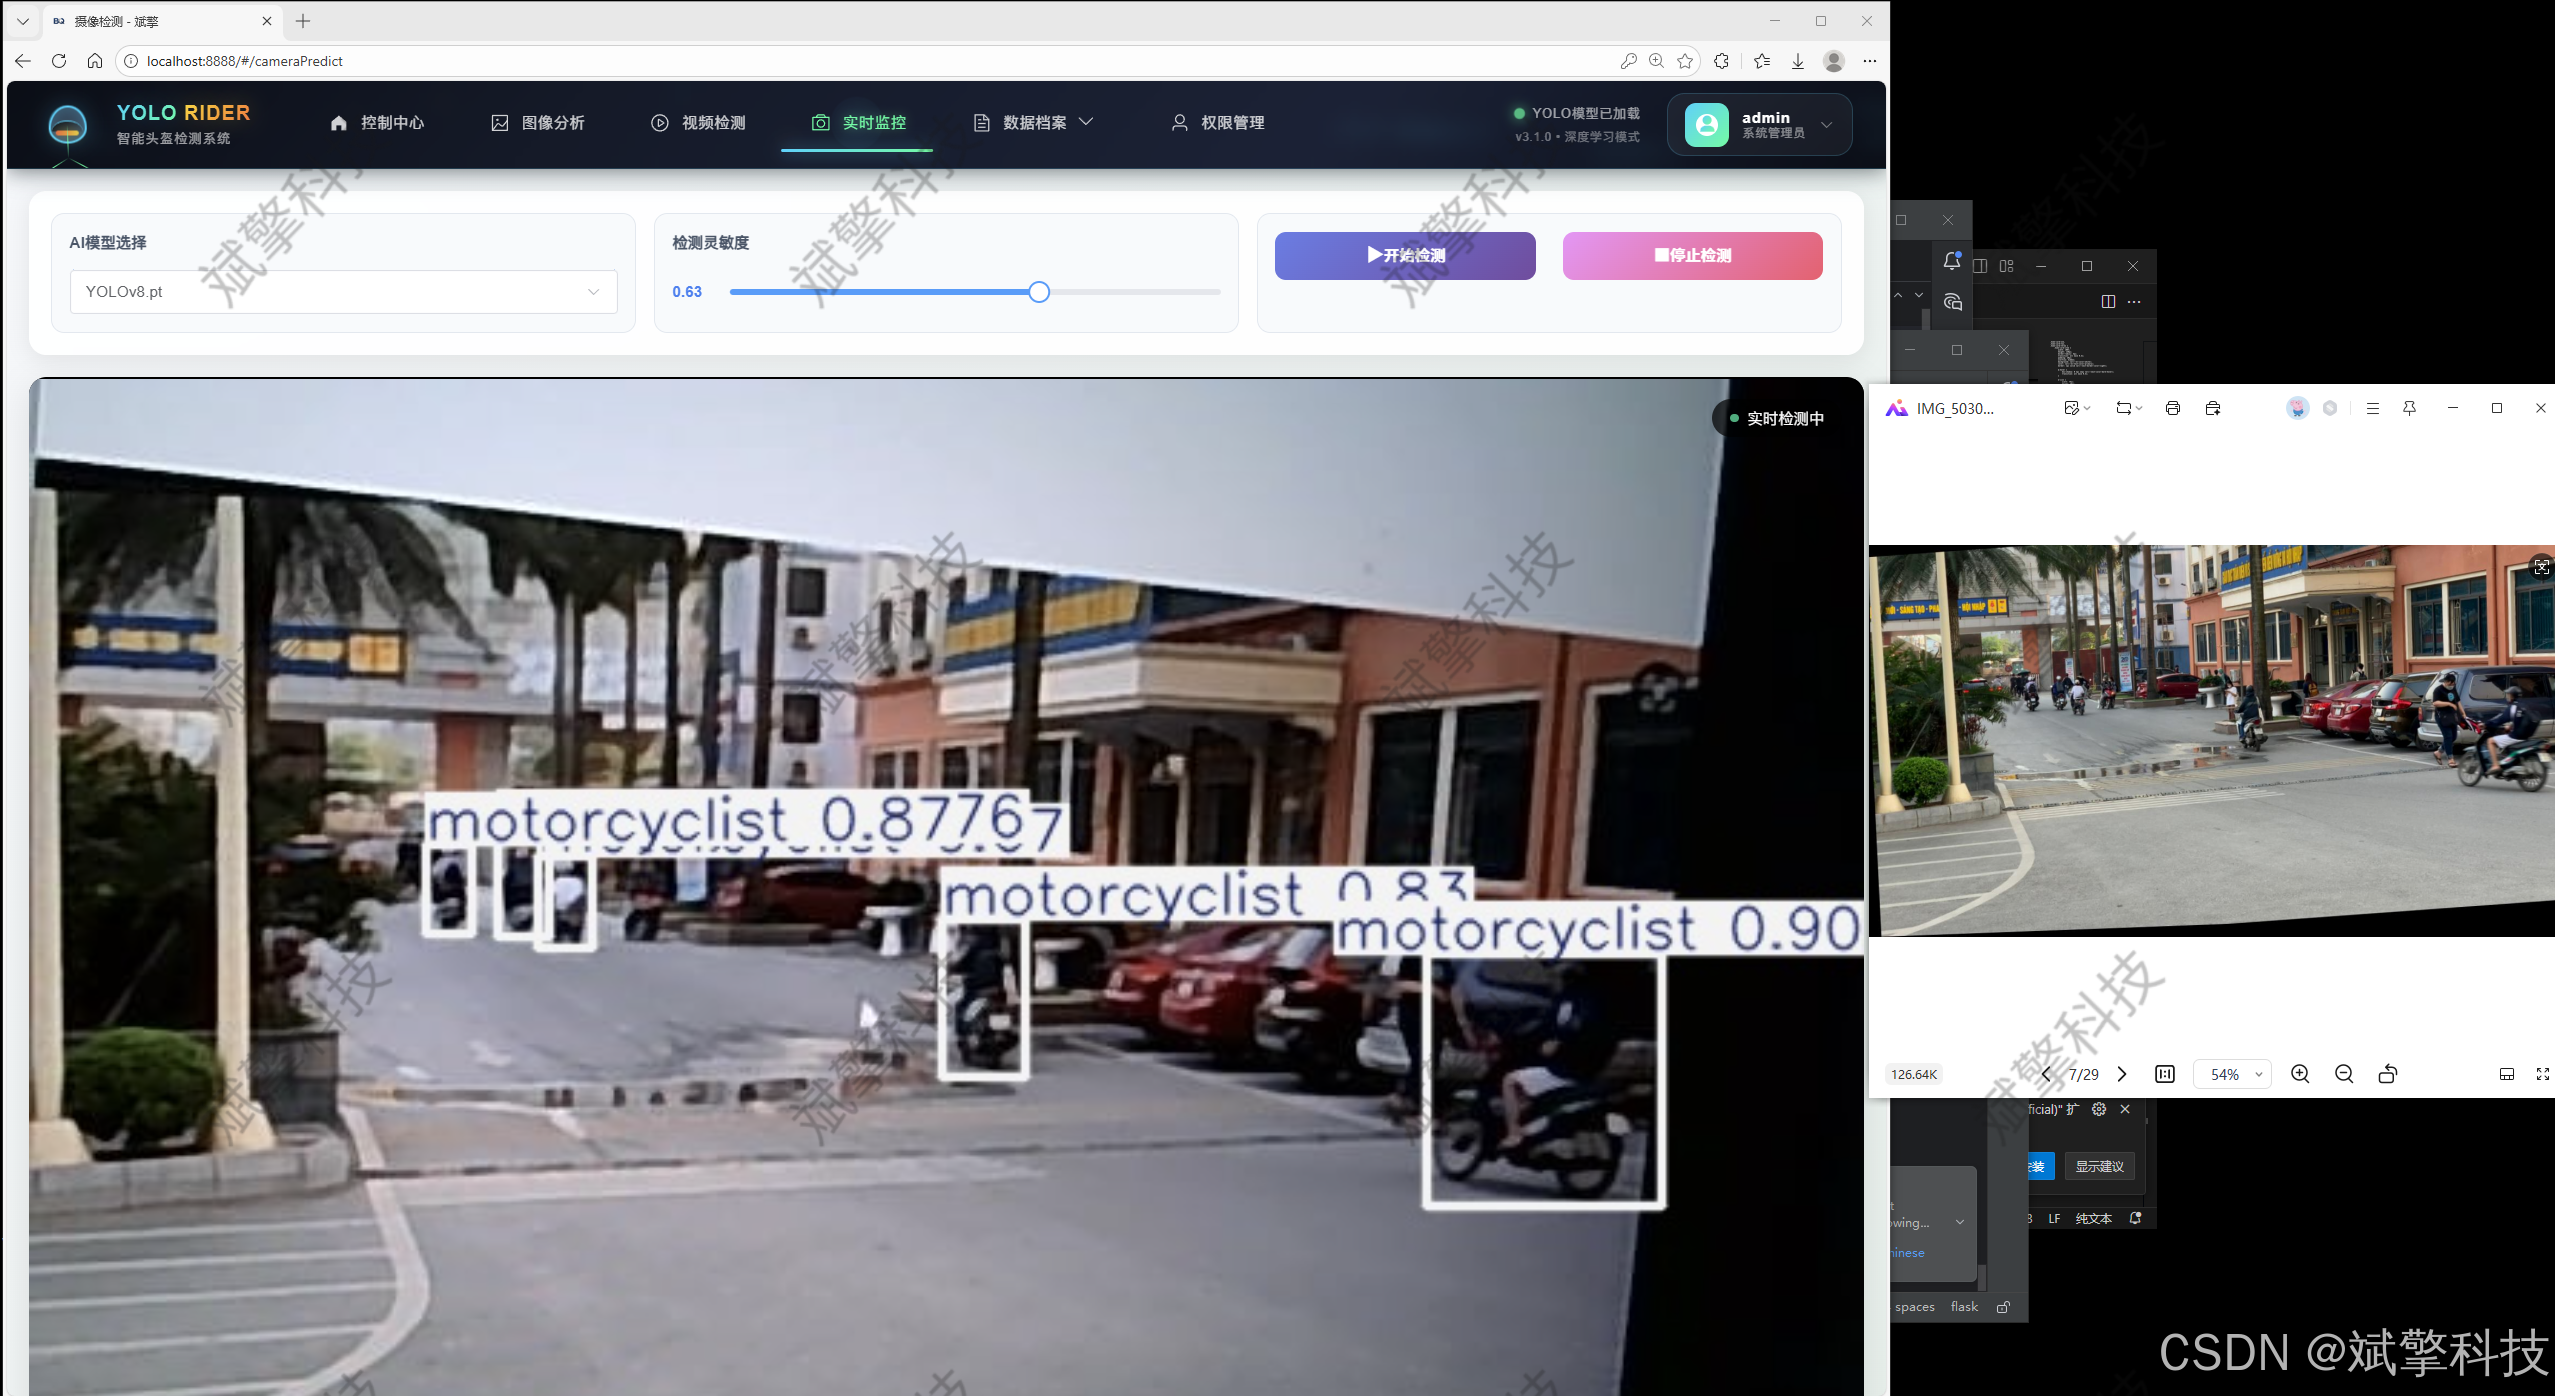Add this page to browser favorites
Screen dimensions: 2555x1396
pos(1685,61)
